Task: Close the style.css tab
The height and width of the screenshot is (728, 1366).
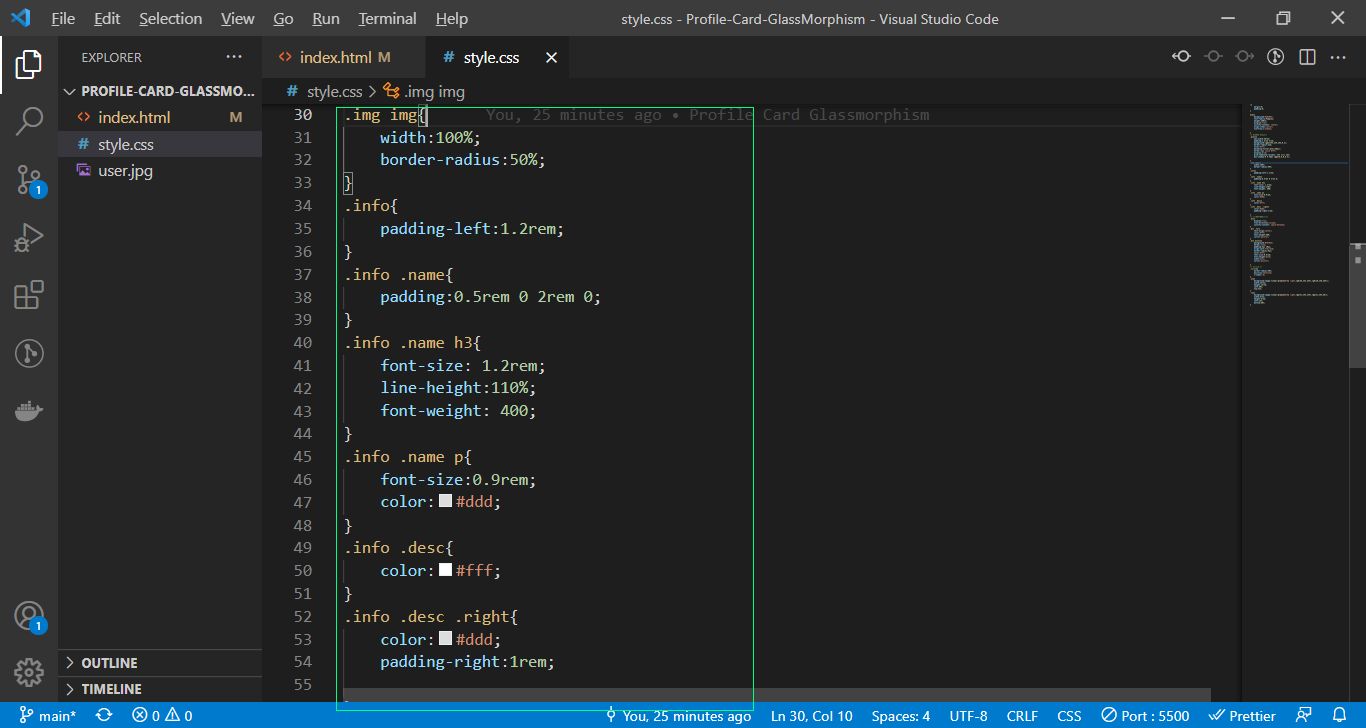Action: [x=551, y=58]
